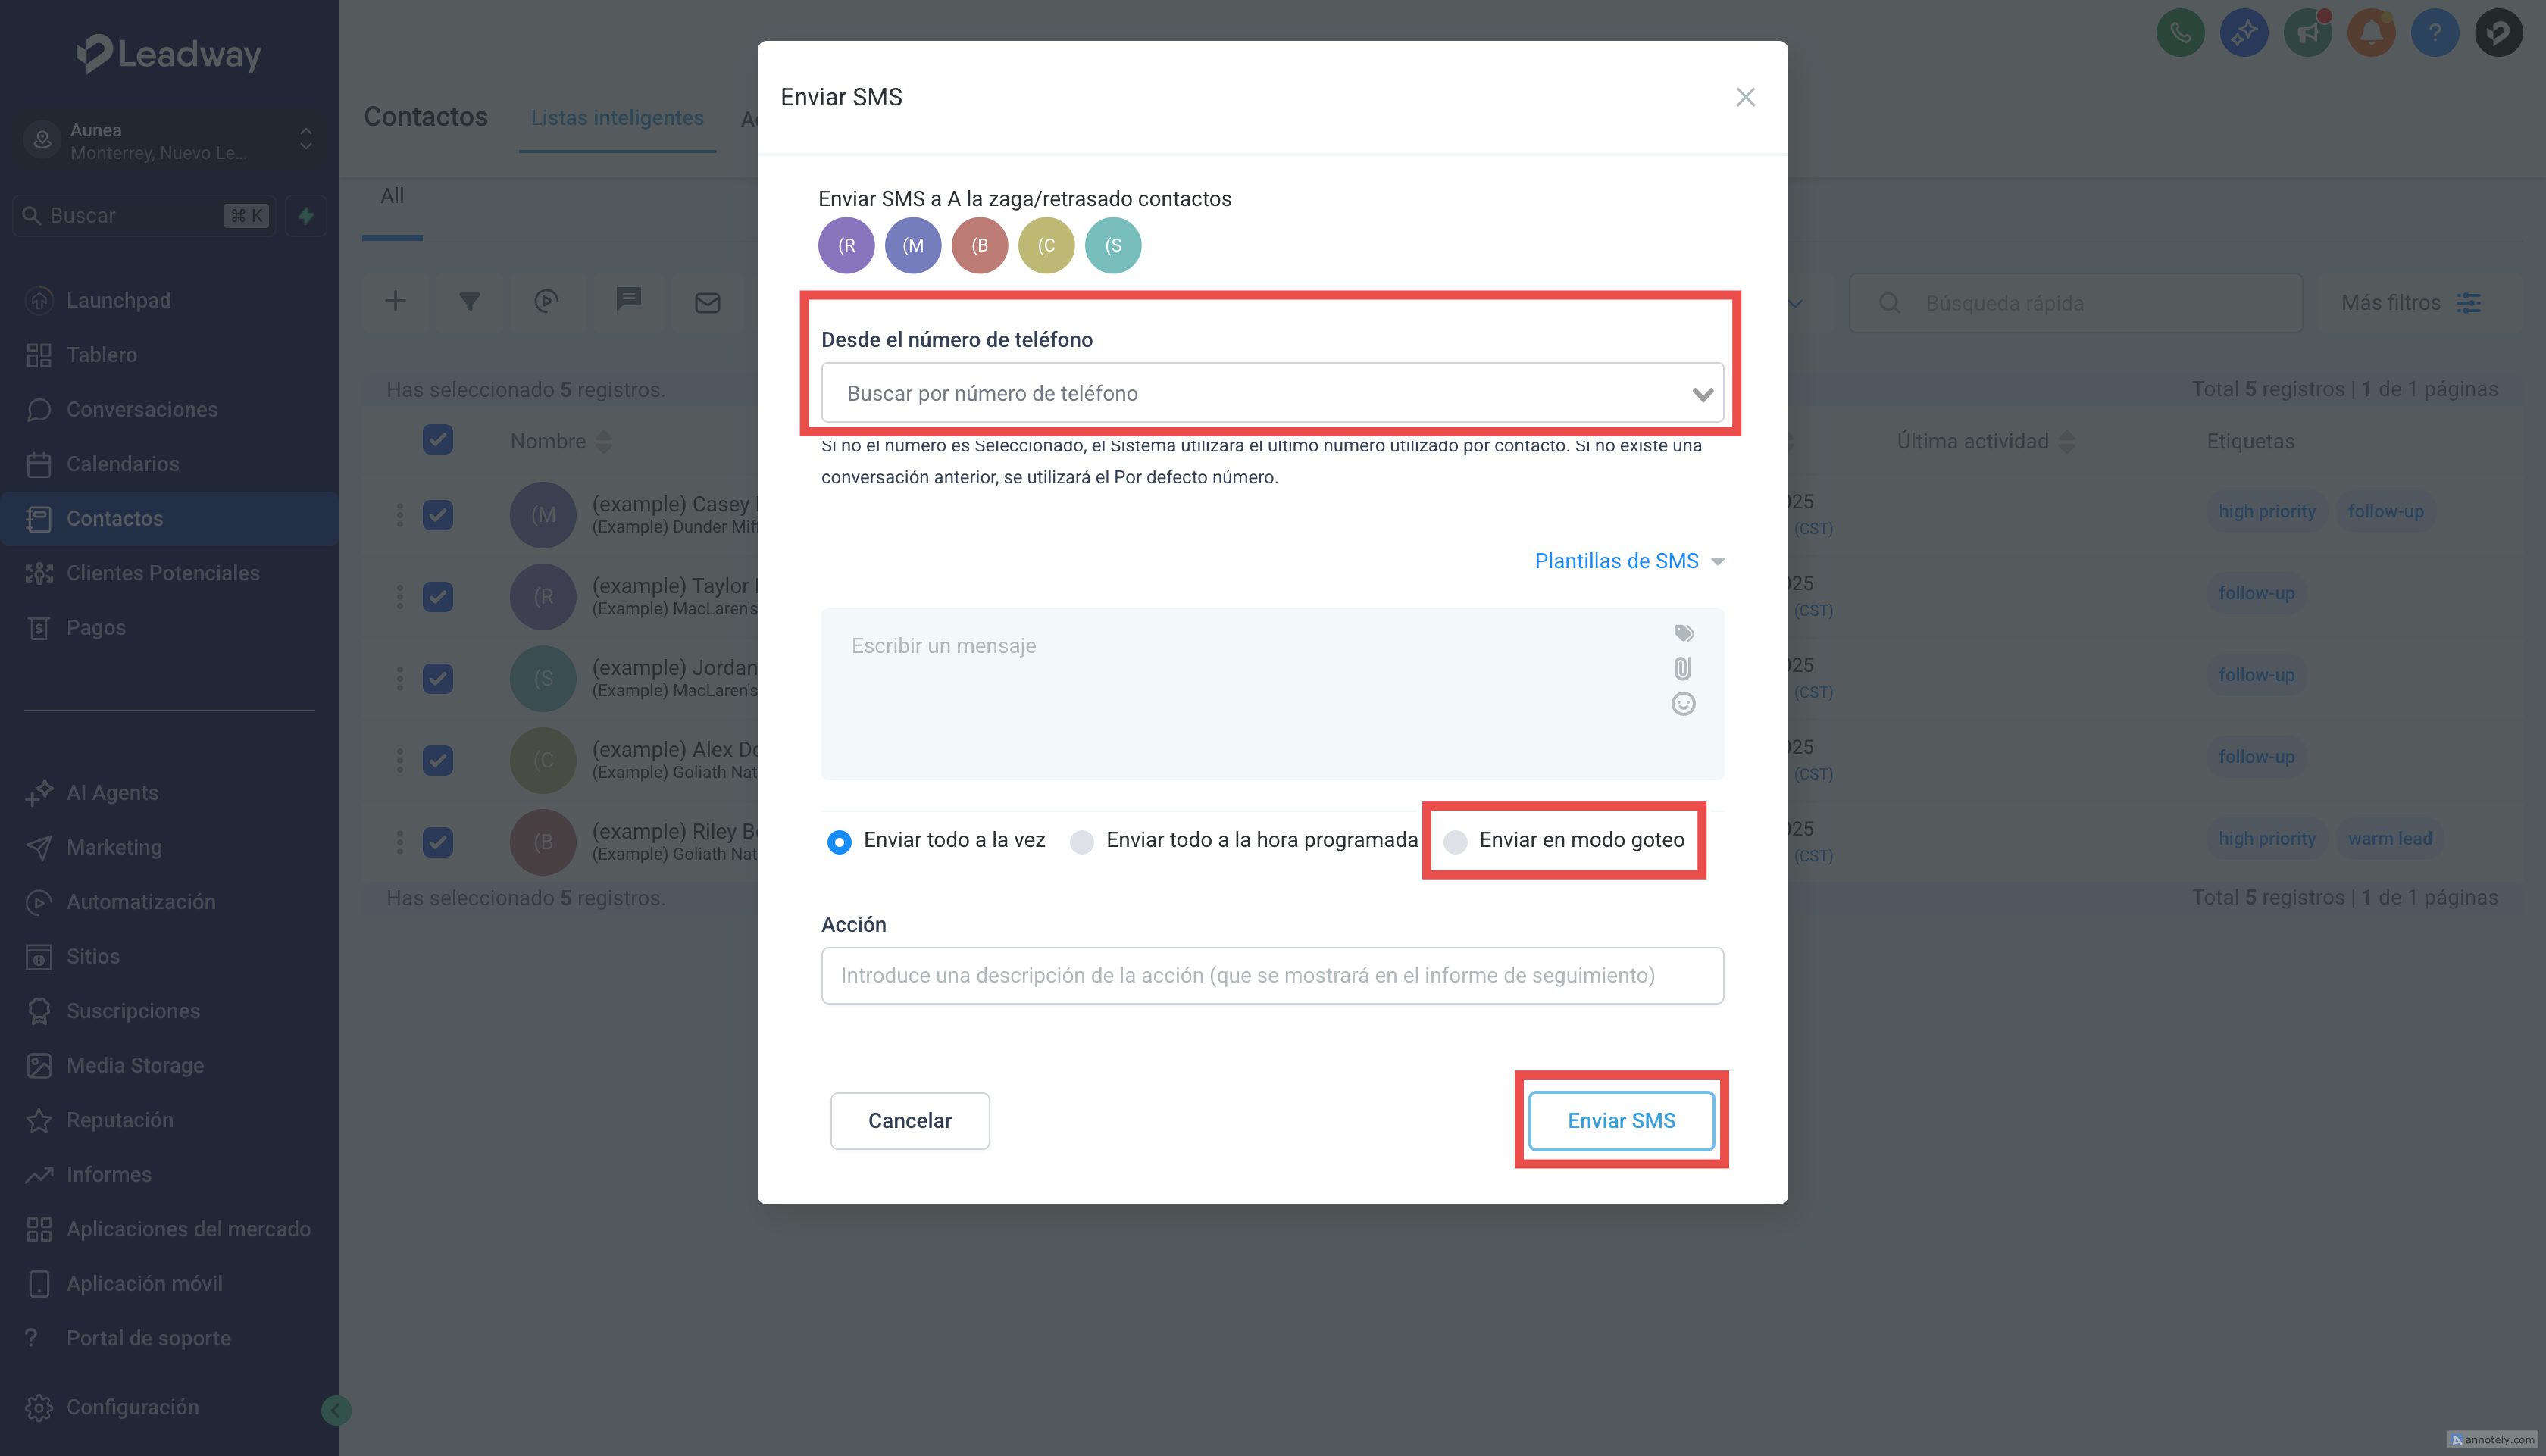Open the emoji picker smiley icon
2546x1456 pixels.
tap(1683, 704)
